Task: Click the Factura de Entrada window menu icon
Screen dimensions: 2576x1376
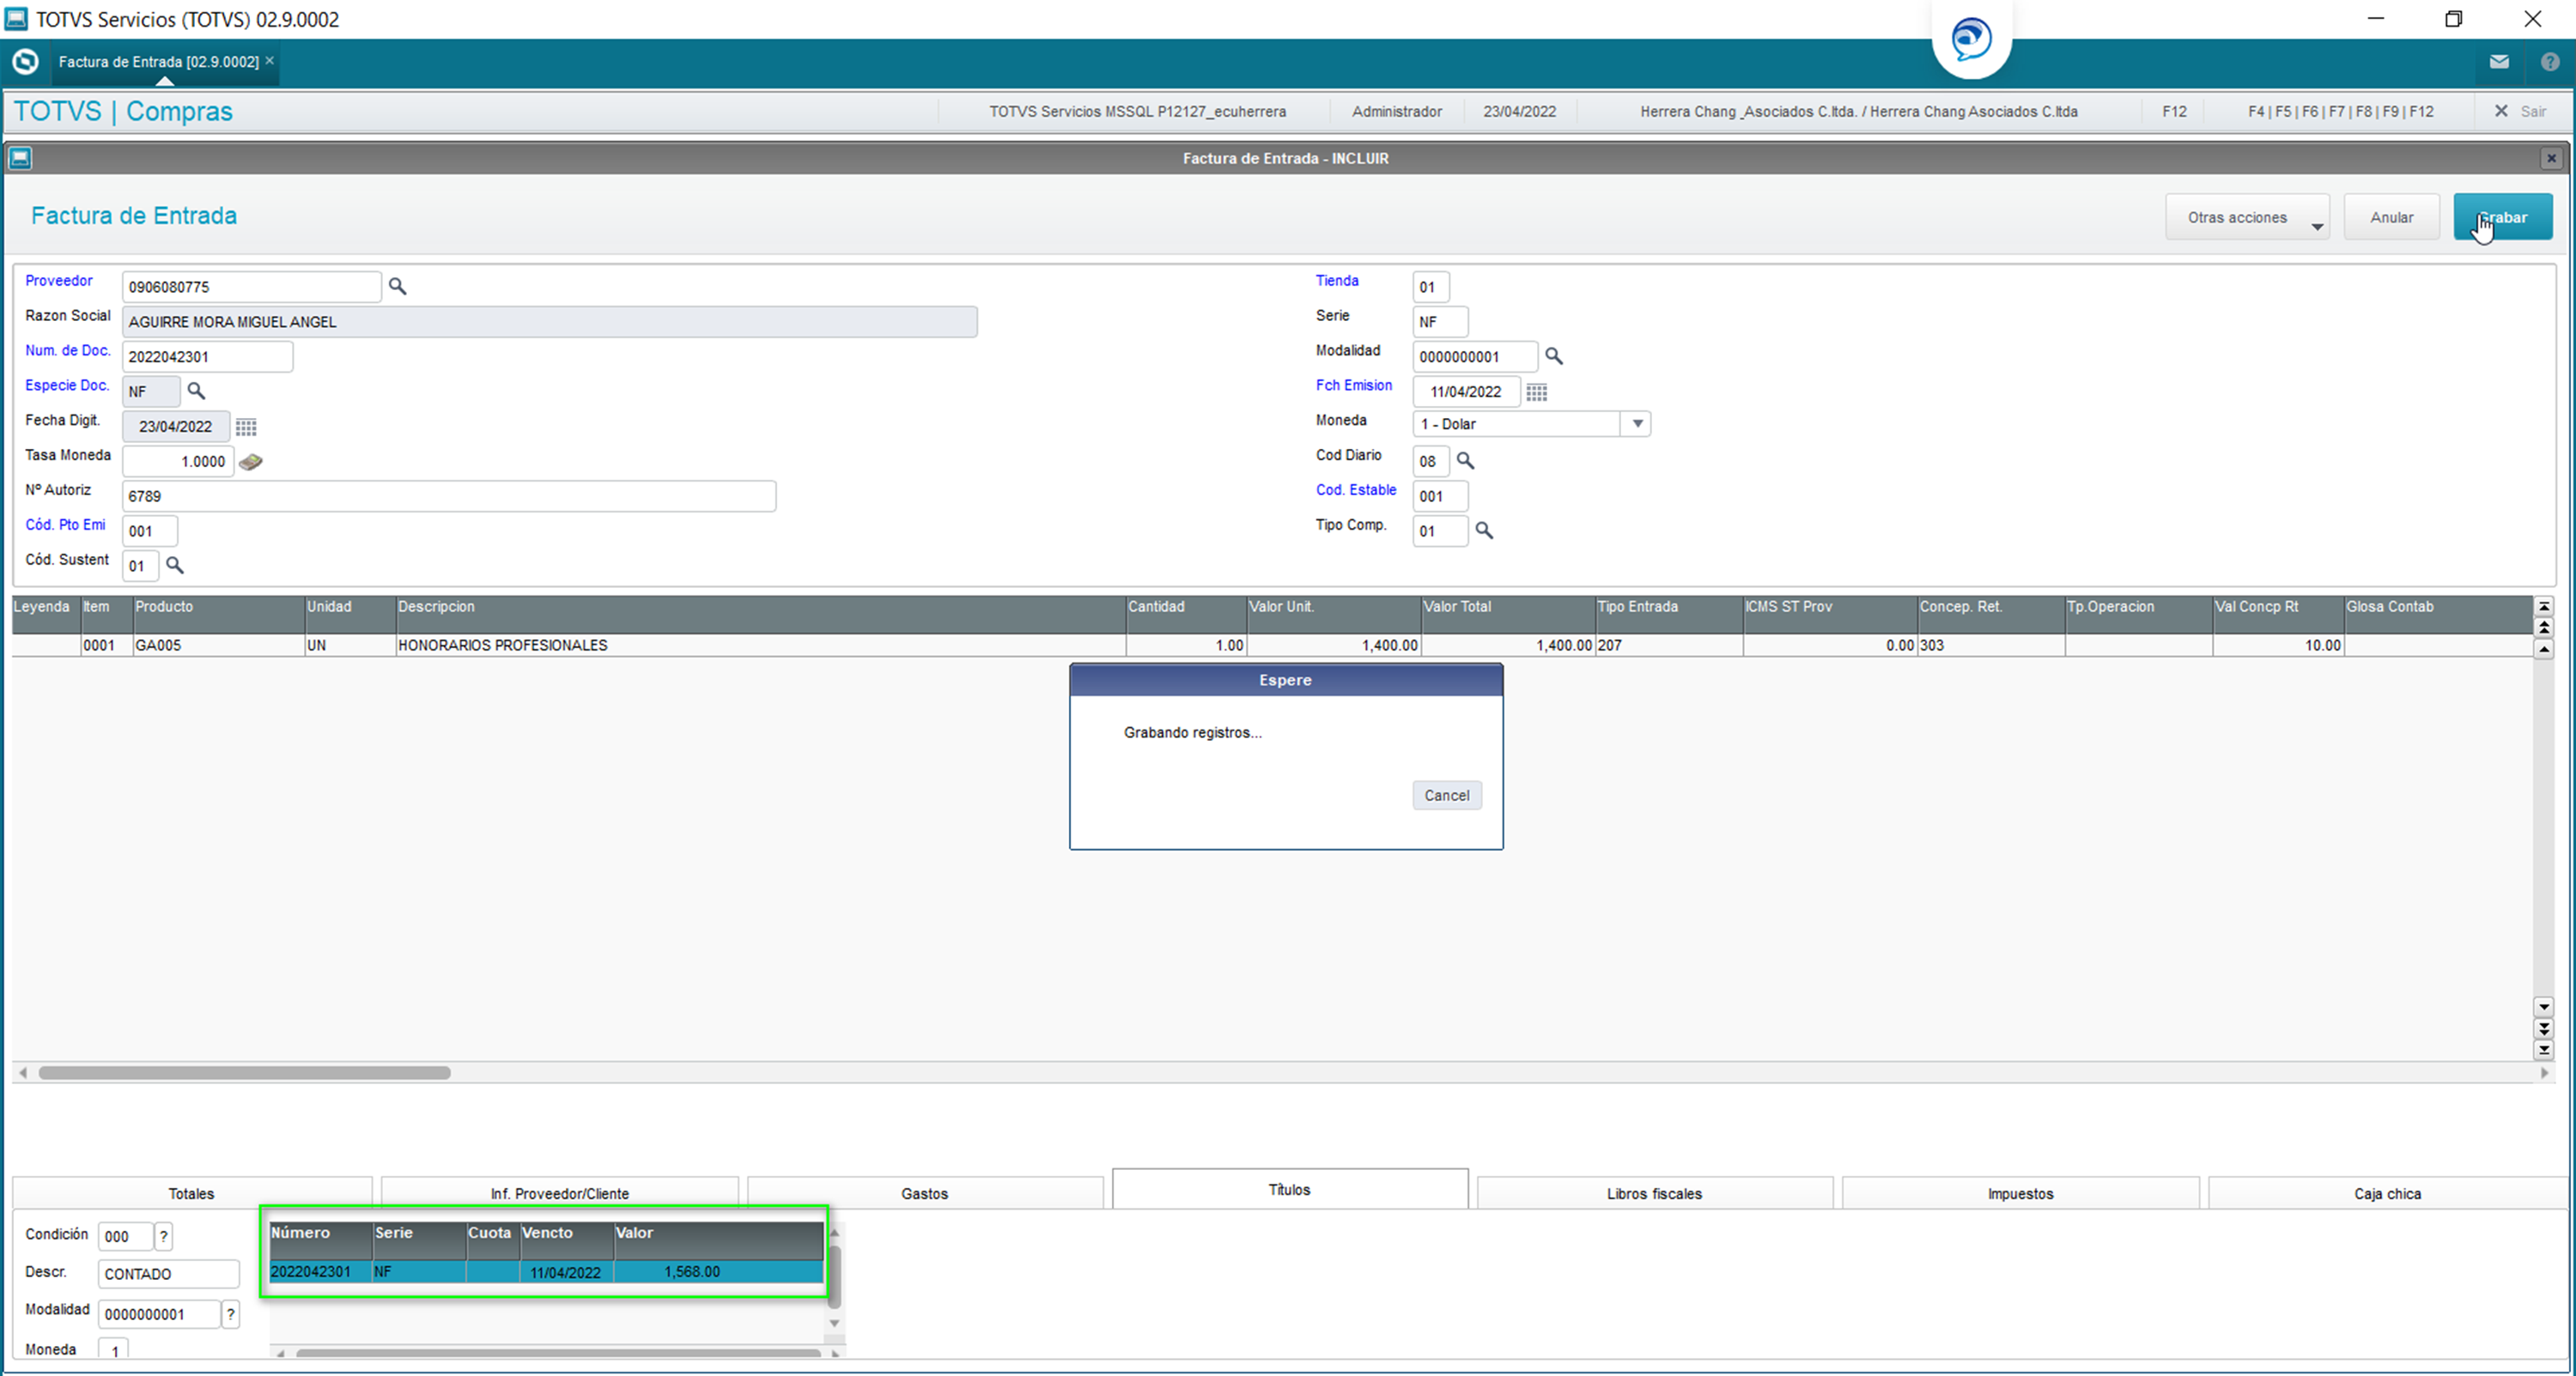Action: [x=21, y=158]
